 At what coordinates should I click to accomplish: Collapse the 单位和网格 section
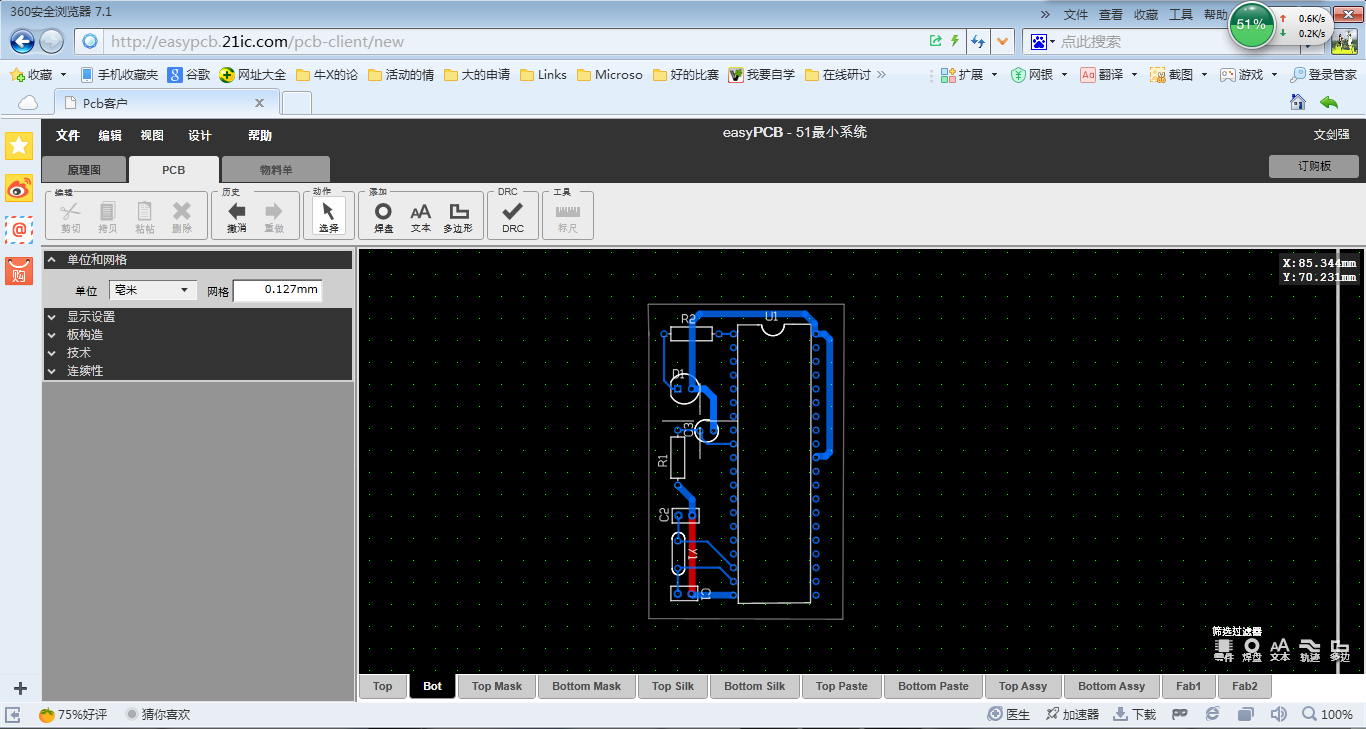[198, 260]
